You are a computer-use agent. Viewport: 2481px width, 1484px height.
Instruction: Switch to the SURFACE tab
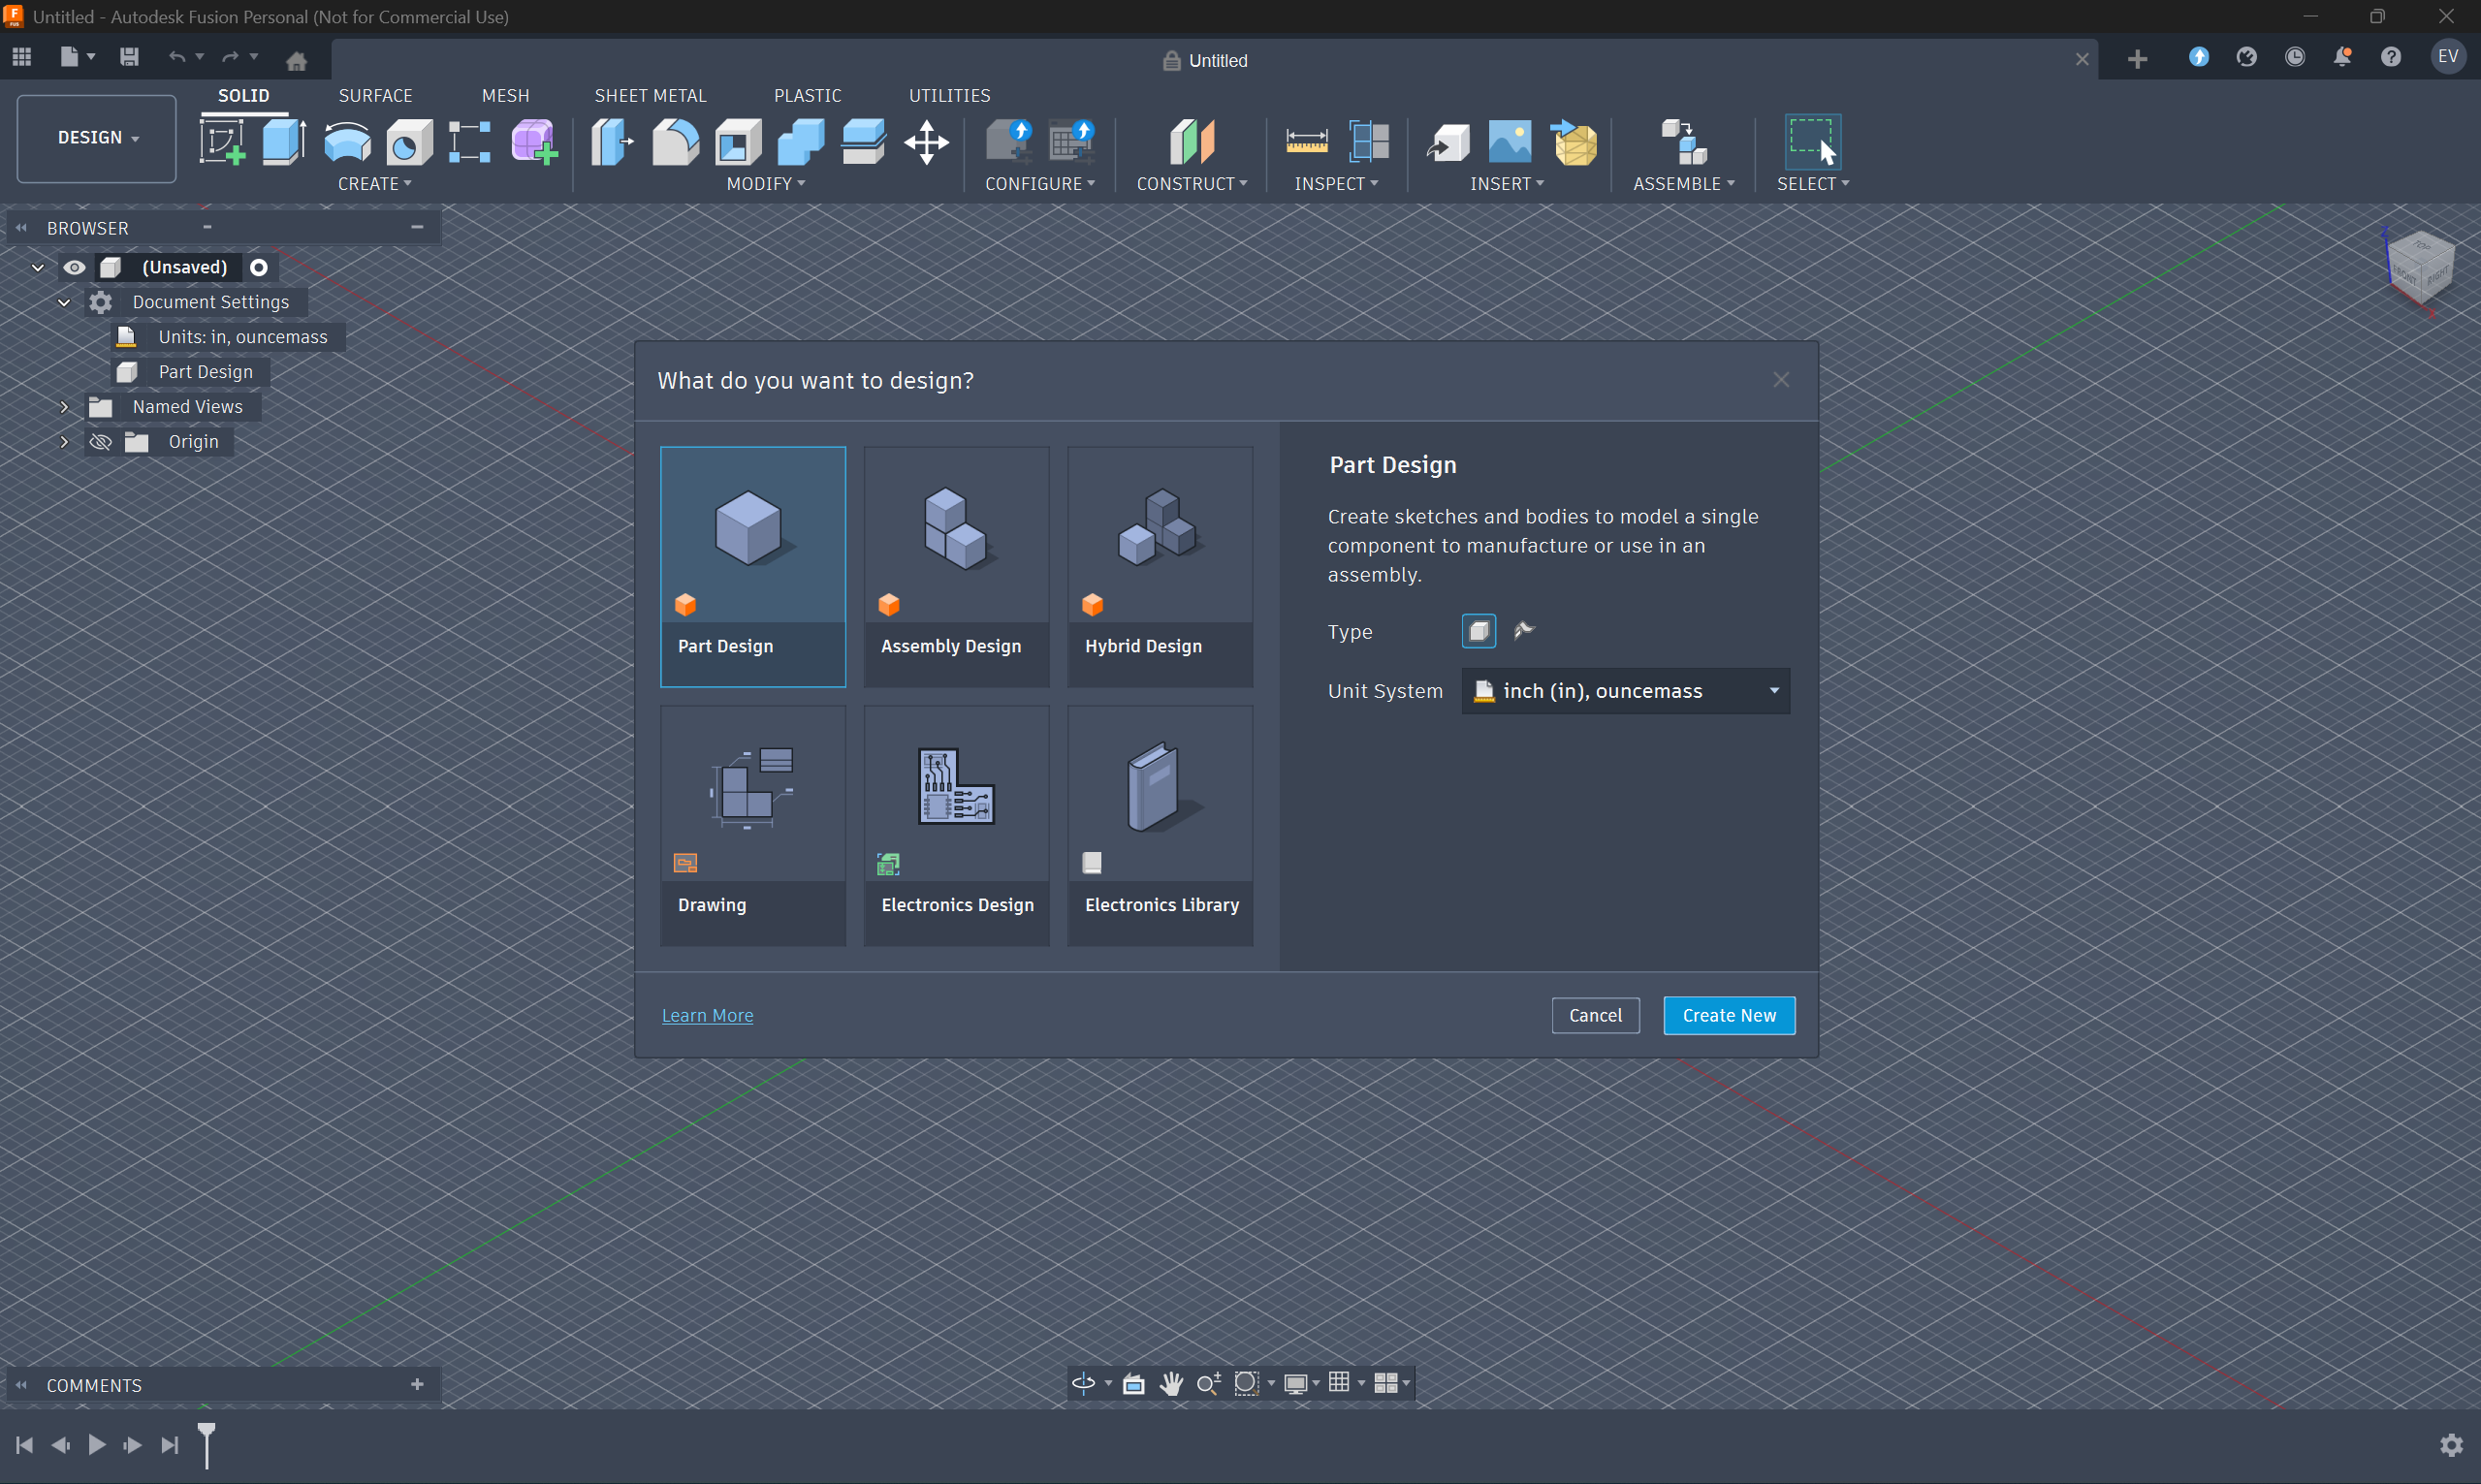375,96
